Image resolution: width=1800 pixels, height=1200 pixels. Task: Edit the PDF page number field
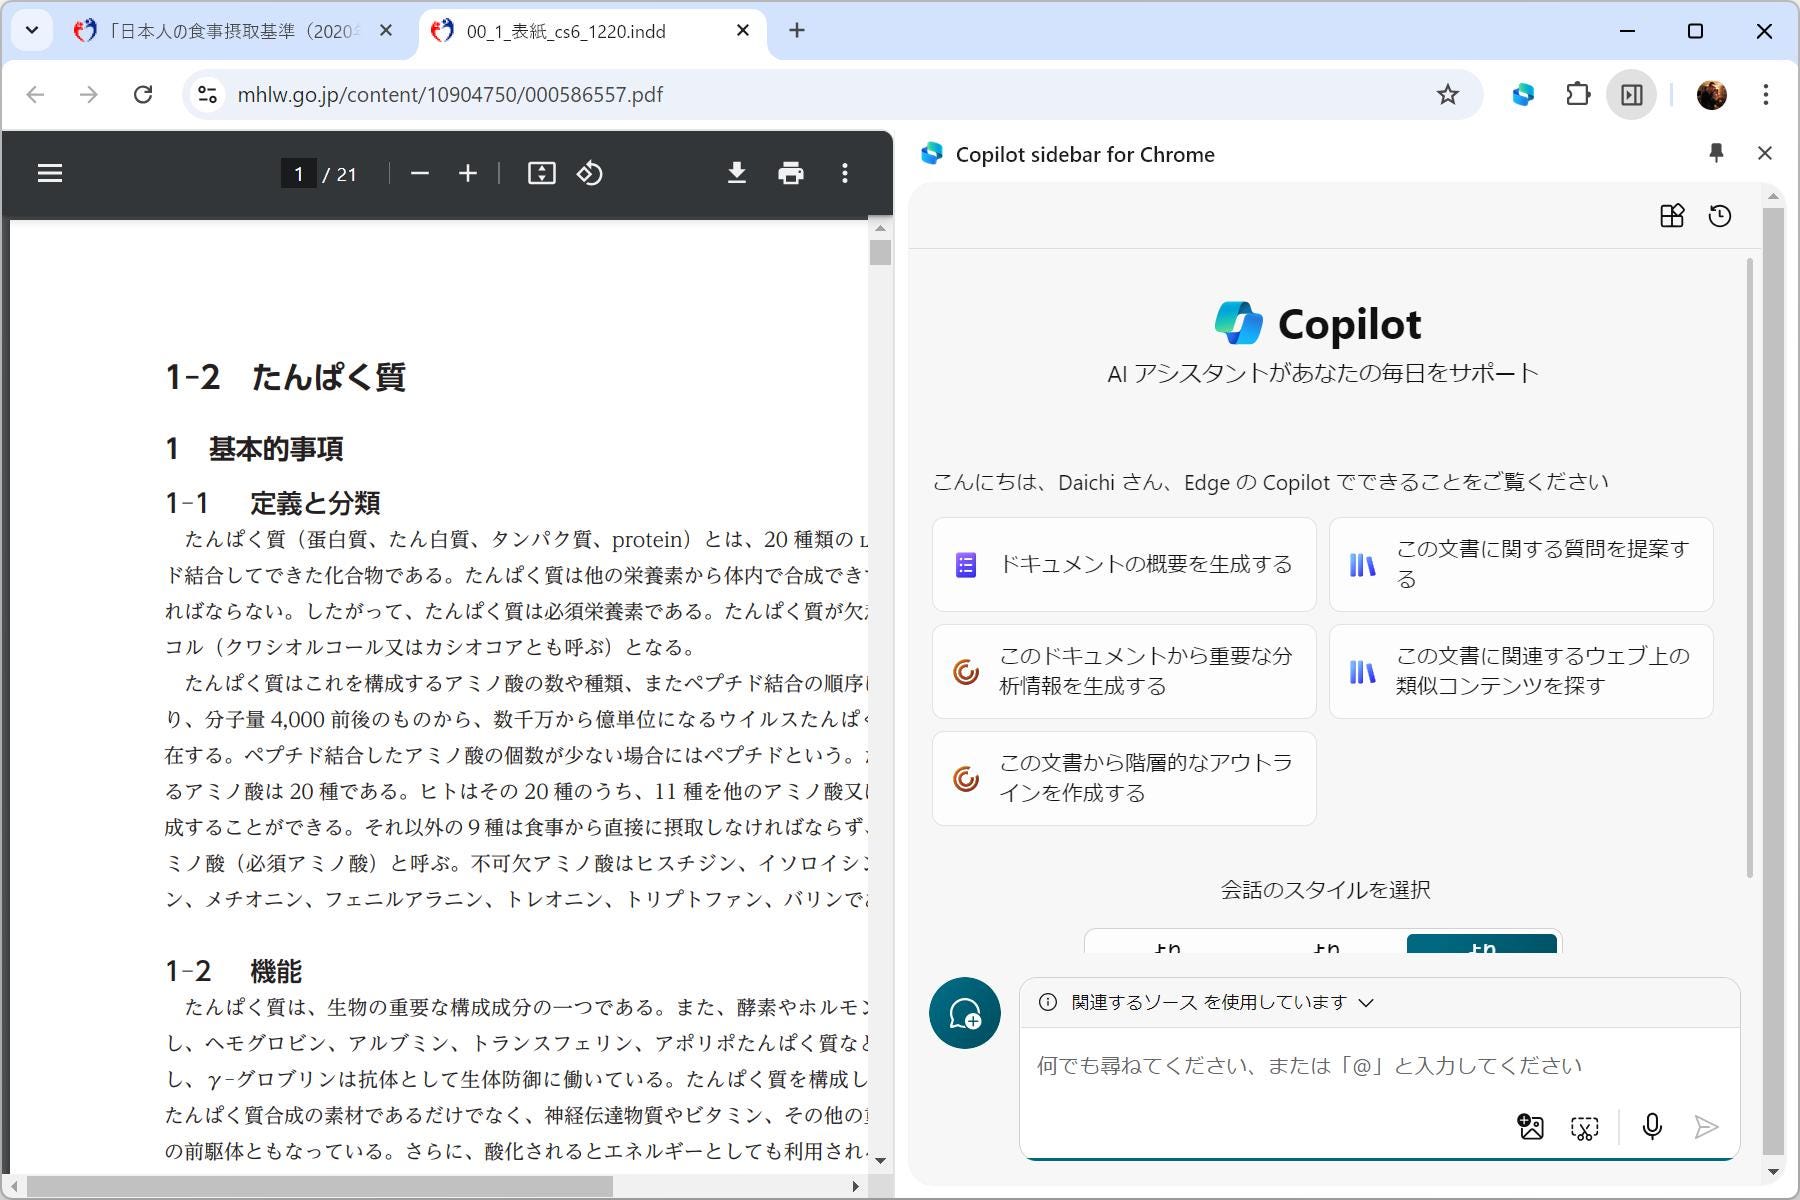pos(298,174)
